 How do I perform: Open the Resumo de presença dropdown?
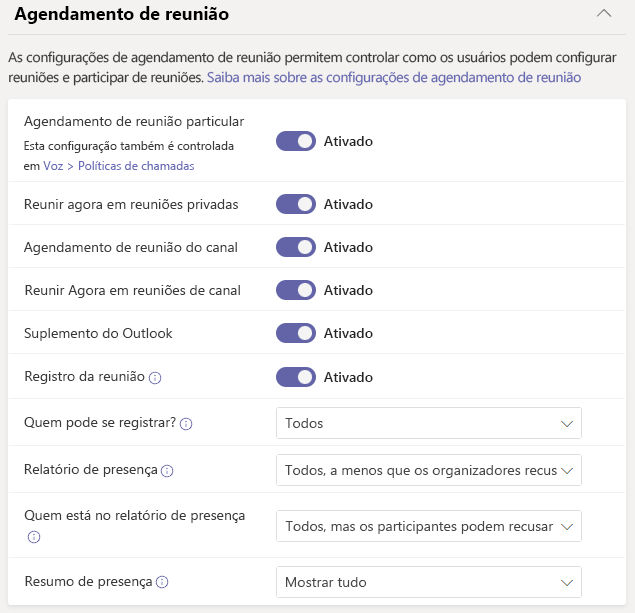pos(428,582)
